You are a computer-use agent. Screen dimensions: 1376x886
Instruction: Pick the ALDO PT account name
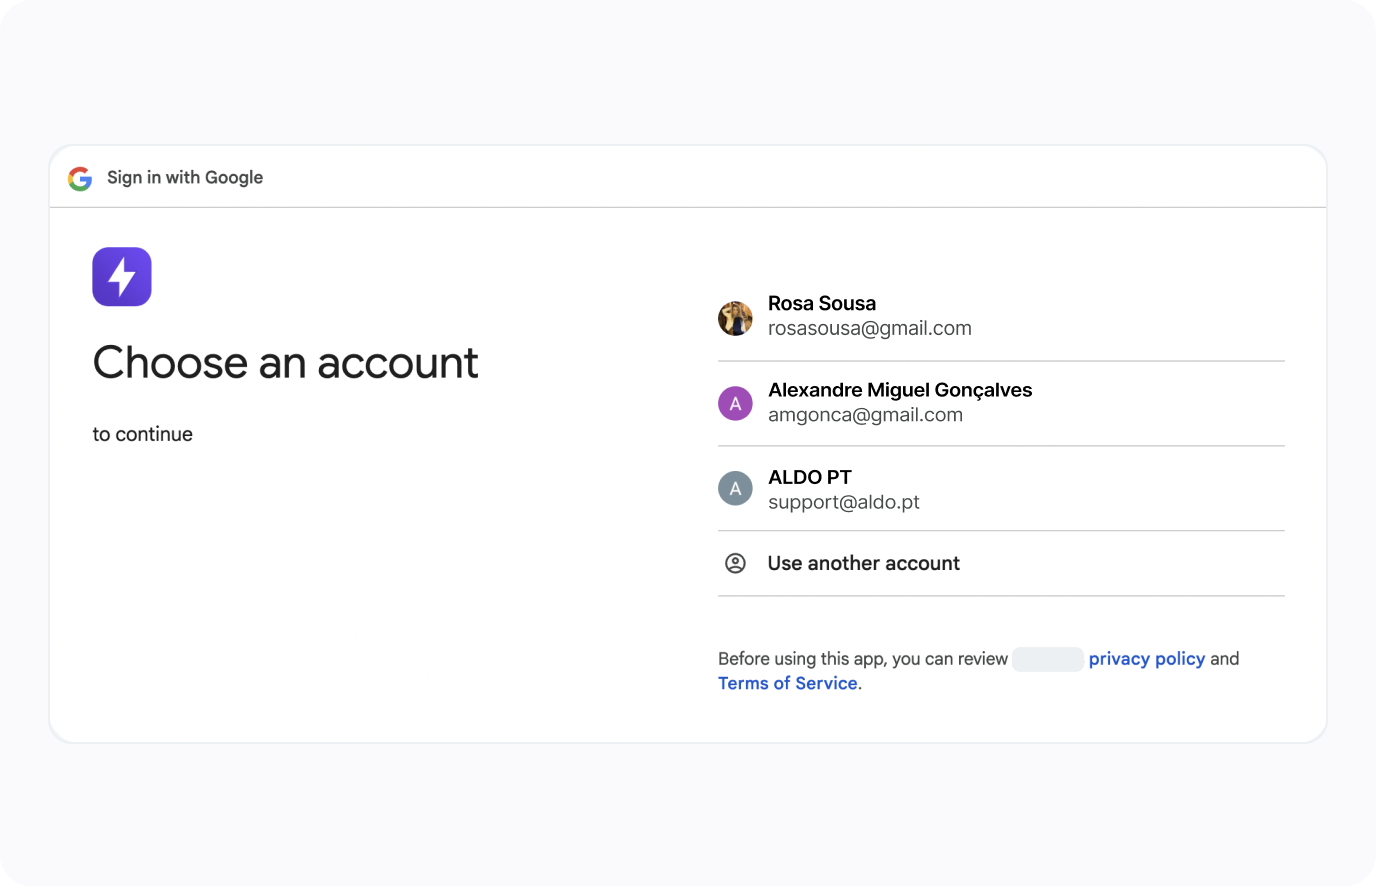point(809,477)
